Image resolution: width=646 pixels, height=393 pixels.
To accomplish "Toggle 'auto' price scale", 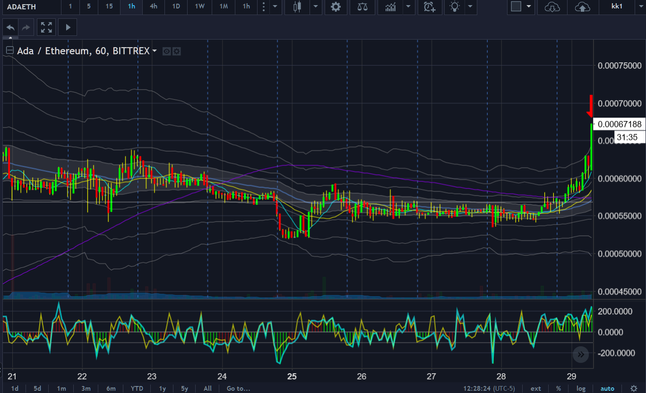I will point(607,388).
